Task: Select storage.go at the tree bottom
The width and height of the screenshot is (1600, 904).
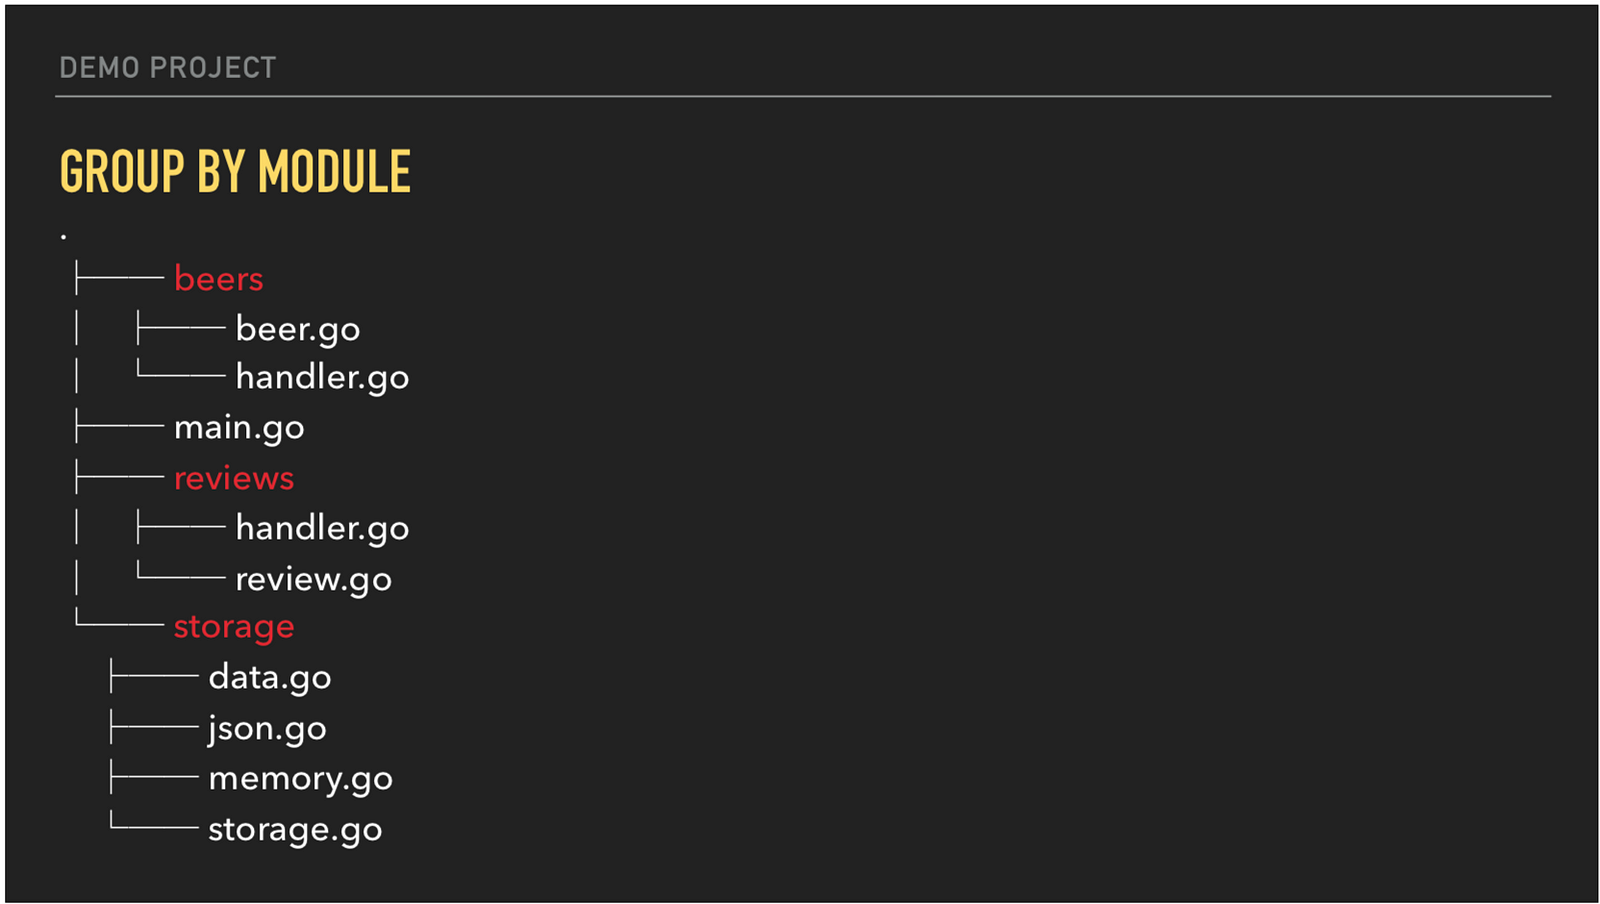Action: click(295, 830)
